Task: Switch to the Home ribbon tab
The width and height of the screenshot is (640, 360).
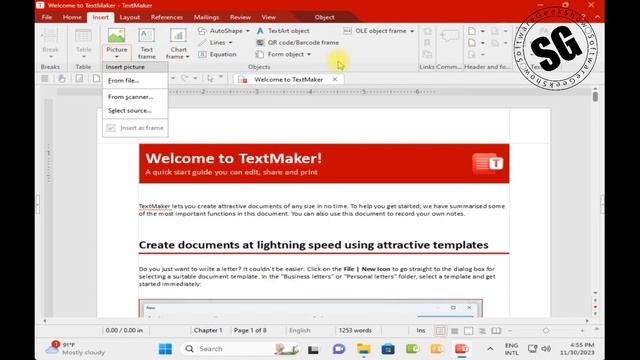Action: click(72, 17)
